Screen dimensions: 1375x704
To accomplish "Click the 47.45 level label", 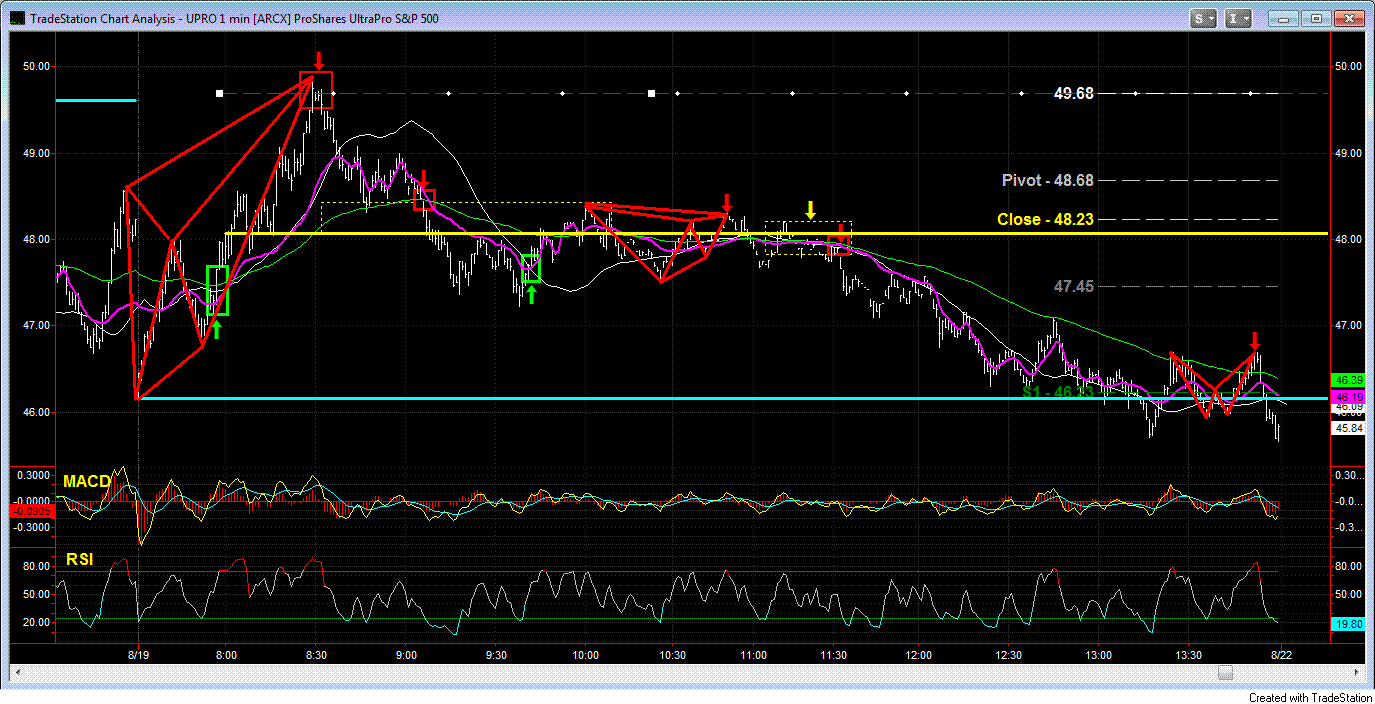I will tap(1074, 286).
